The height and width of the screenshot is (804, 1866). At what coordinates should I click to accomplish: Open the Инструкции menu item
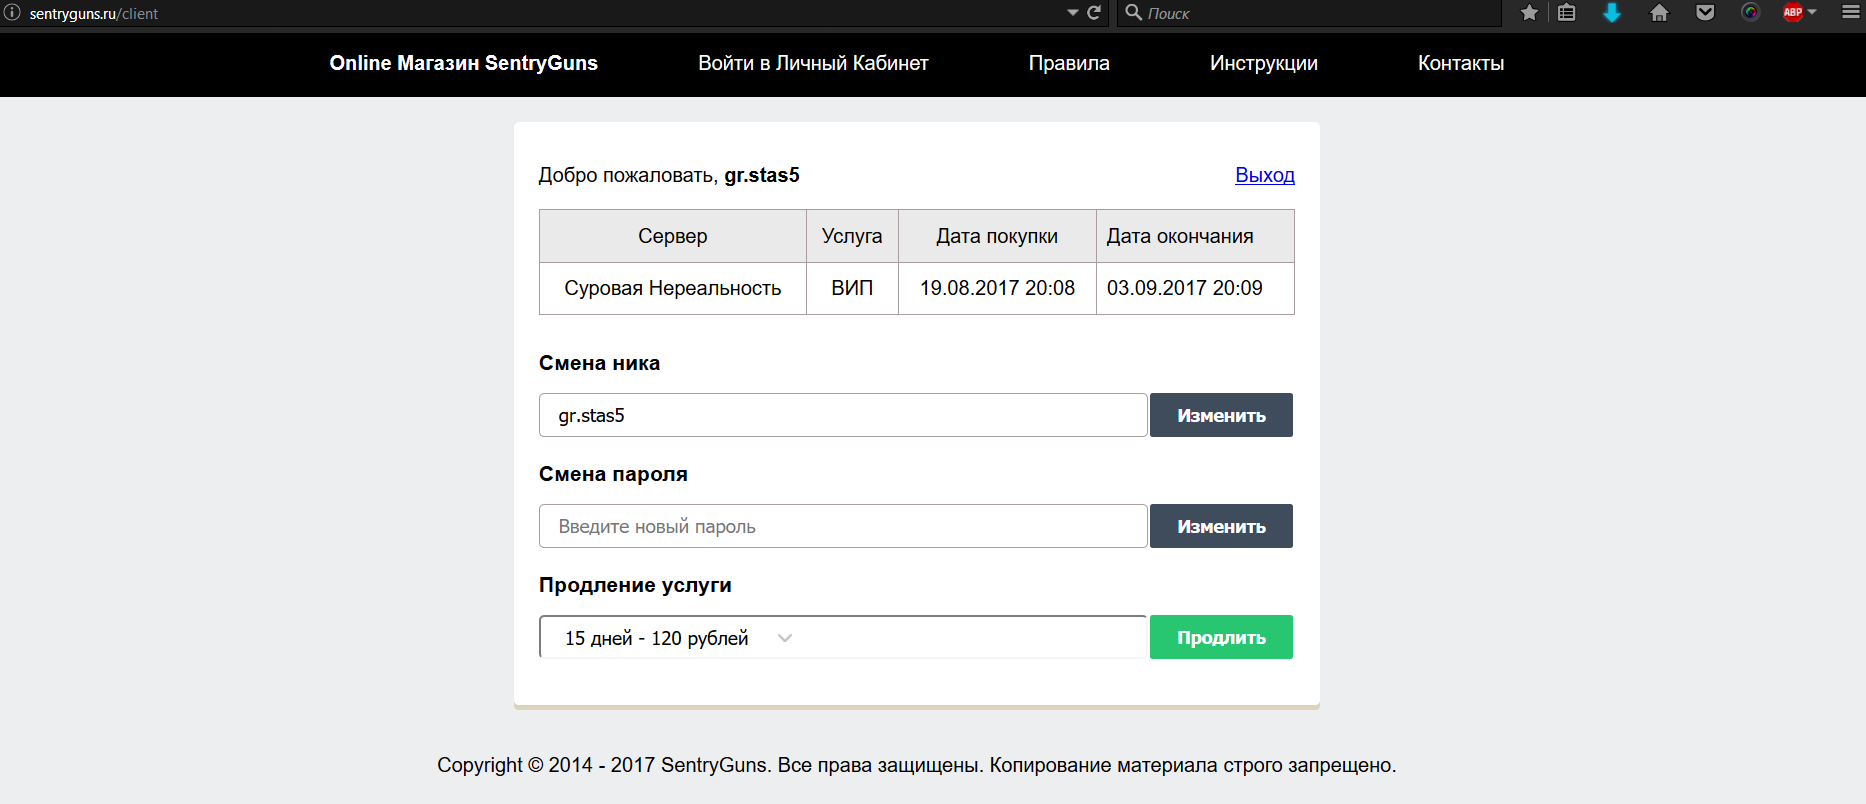pyautogui.click(x=1263, y=63)
